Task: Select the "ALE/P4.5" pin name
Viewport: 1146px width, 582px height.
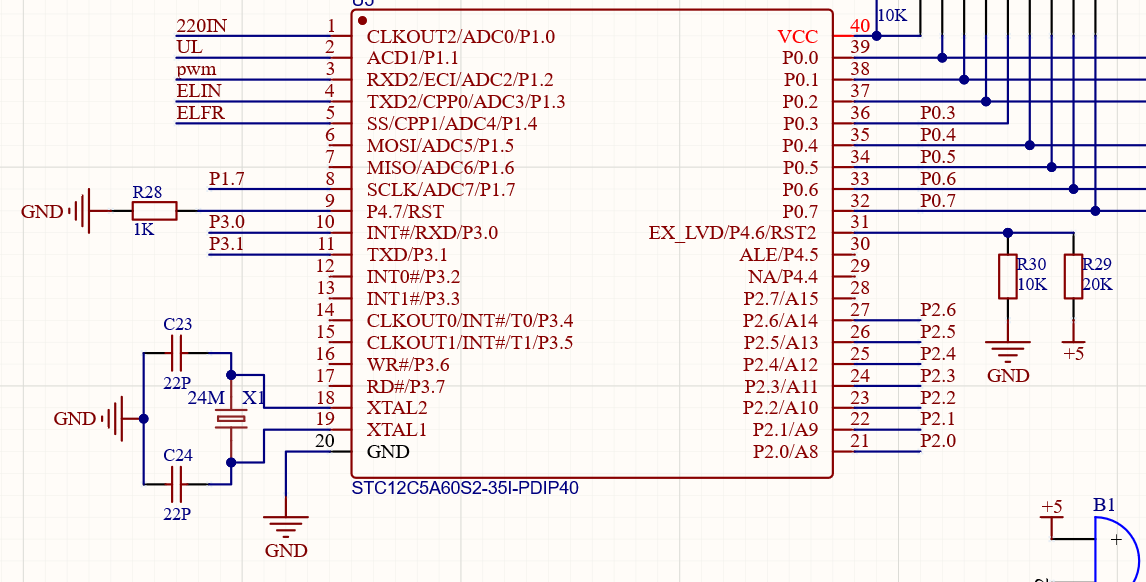Action: click(779, 255)
